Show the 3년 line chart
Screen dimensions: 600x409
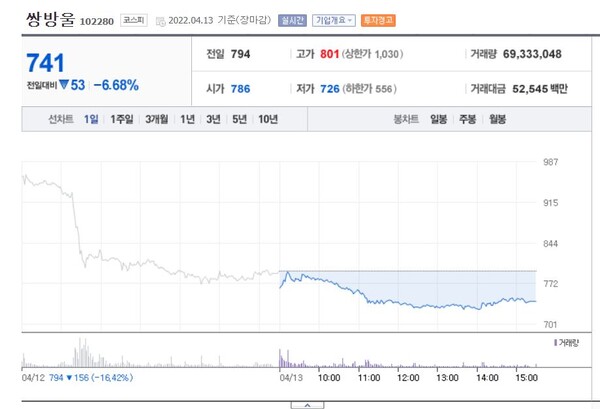(x=213, y=119)
